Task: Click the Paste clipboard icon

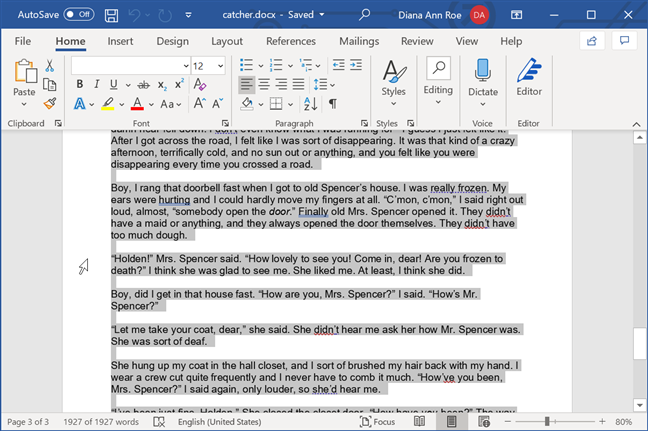Action: pos(25,71)
